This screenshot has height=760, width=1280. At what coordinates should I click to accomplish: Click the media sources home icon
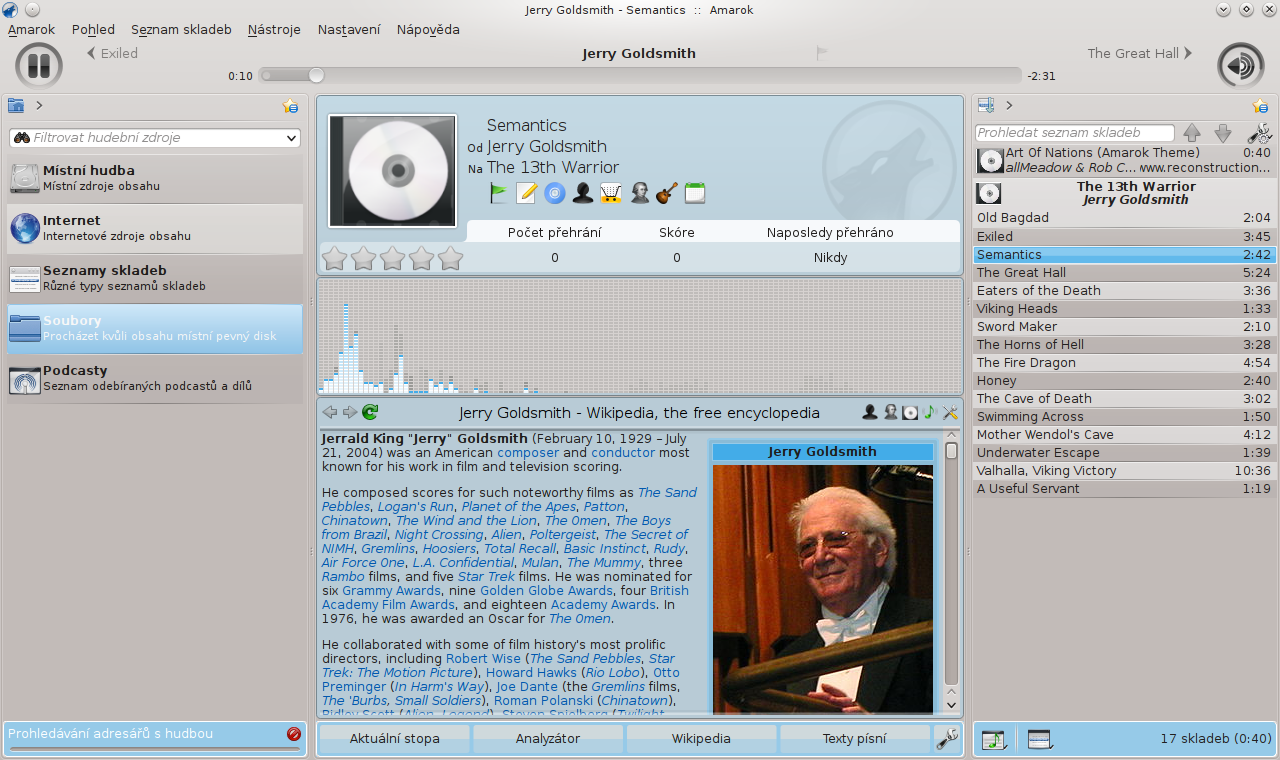tap(16, 105)
